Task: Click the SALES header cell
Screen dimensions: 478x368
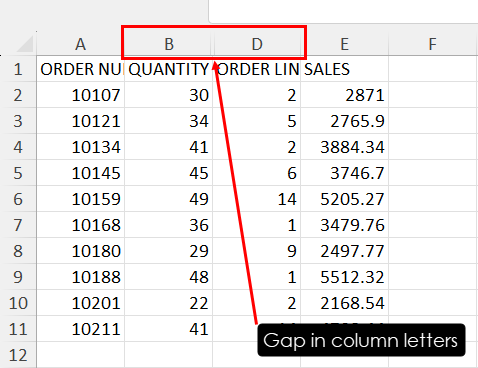Action: click(344, 69)
